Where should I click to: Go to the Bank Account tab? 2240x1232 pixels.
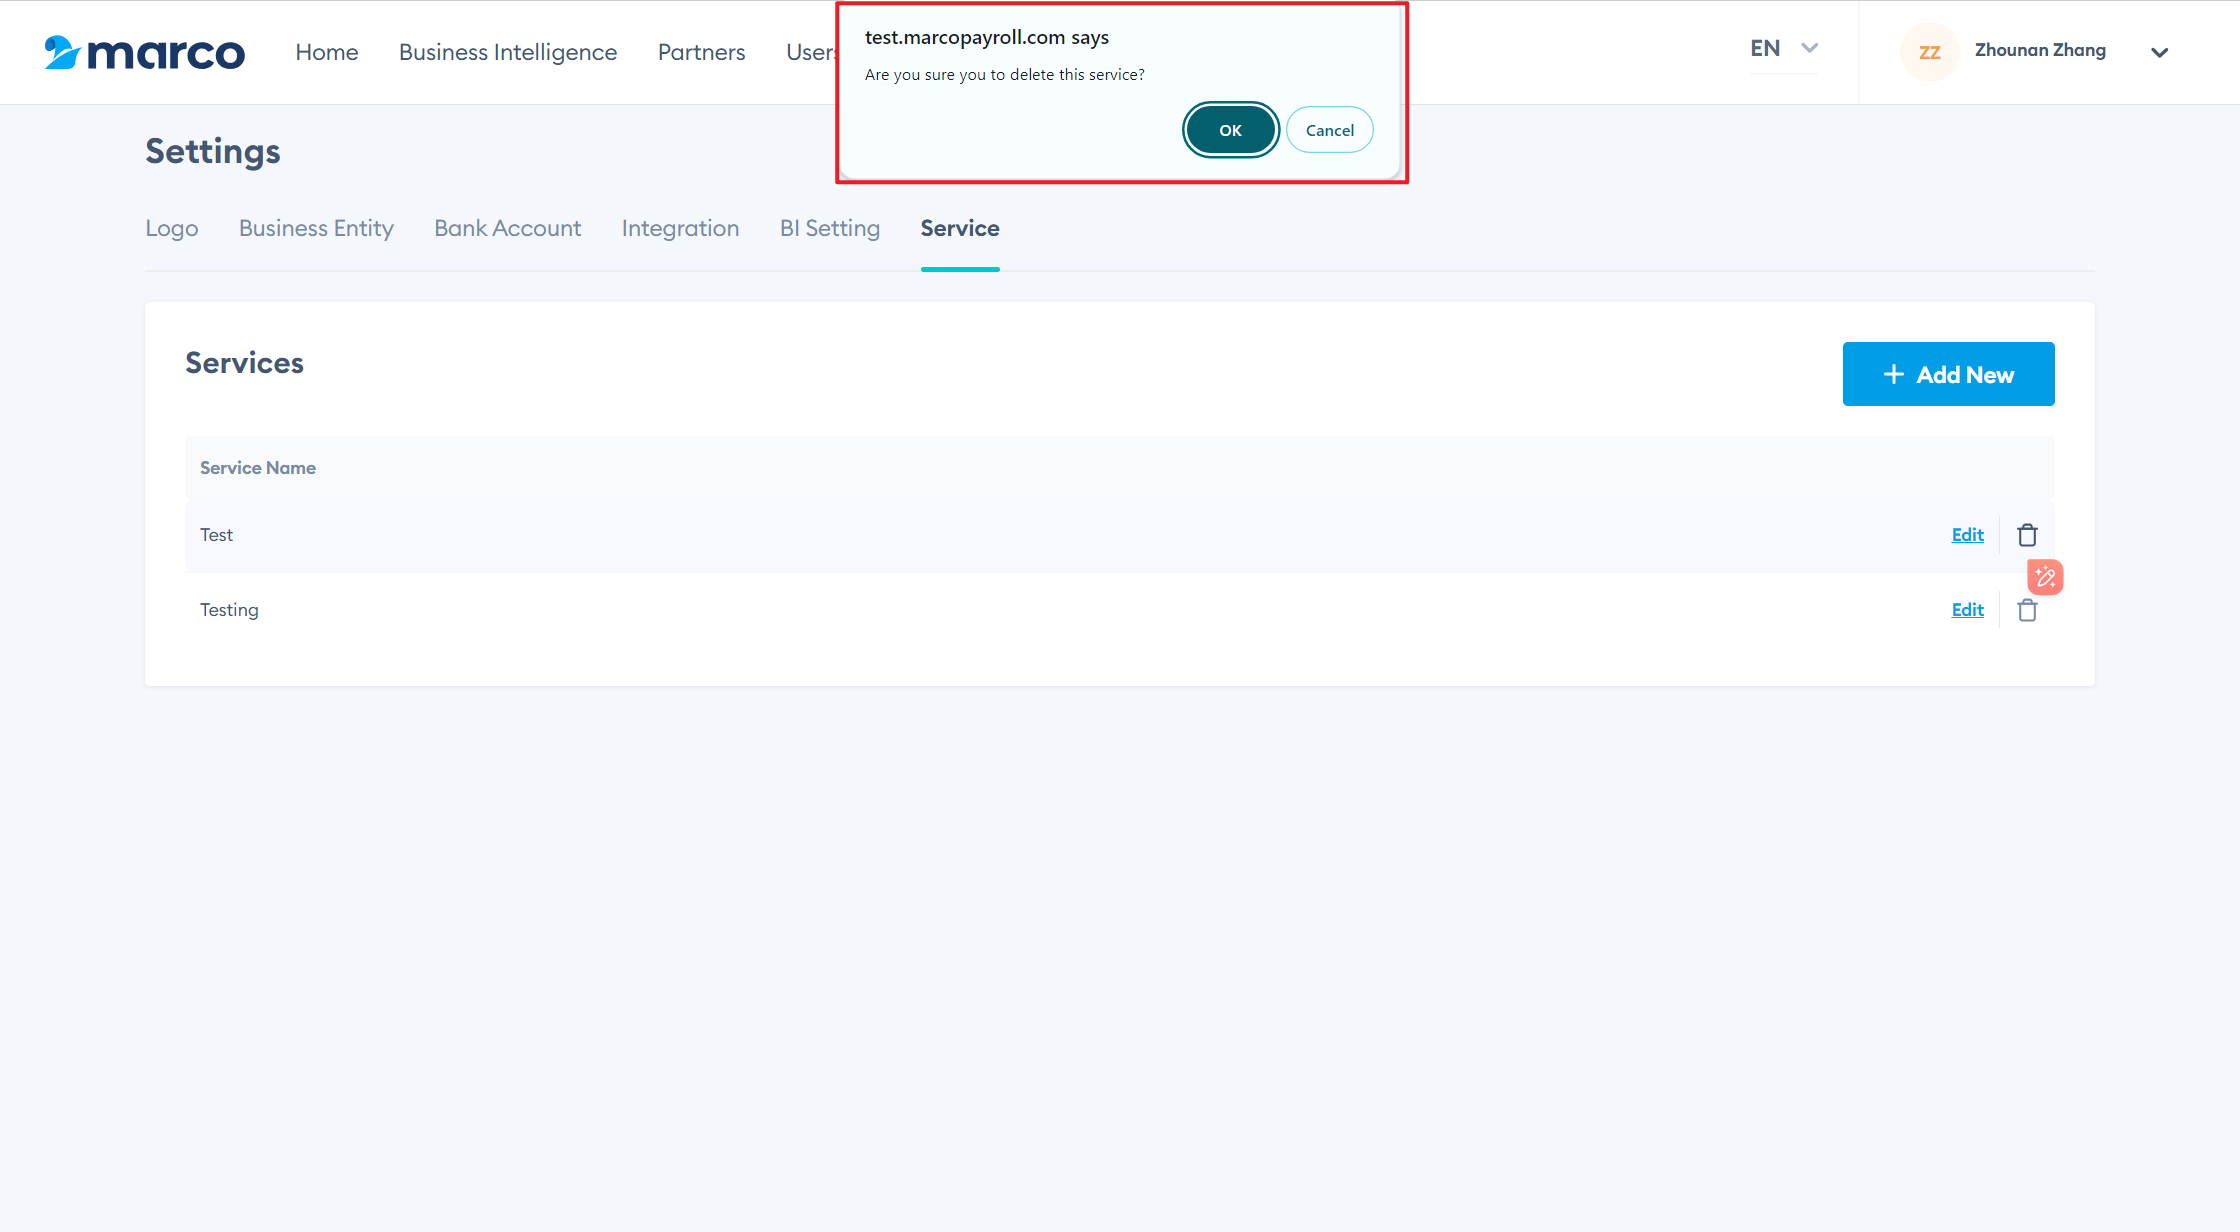pyautogui.click(x=507, y=228)
